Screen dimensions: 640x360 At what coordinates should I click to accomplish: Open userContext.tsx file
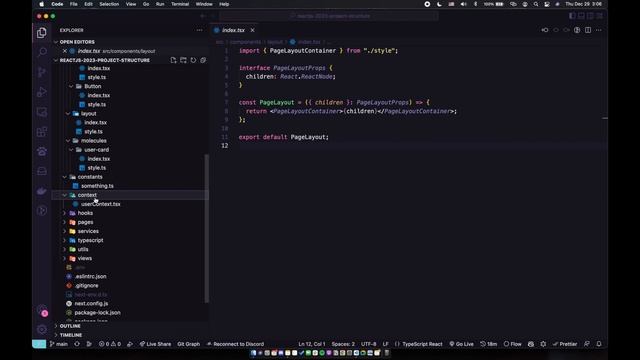(100, 204)
